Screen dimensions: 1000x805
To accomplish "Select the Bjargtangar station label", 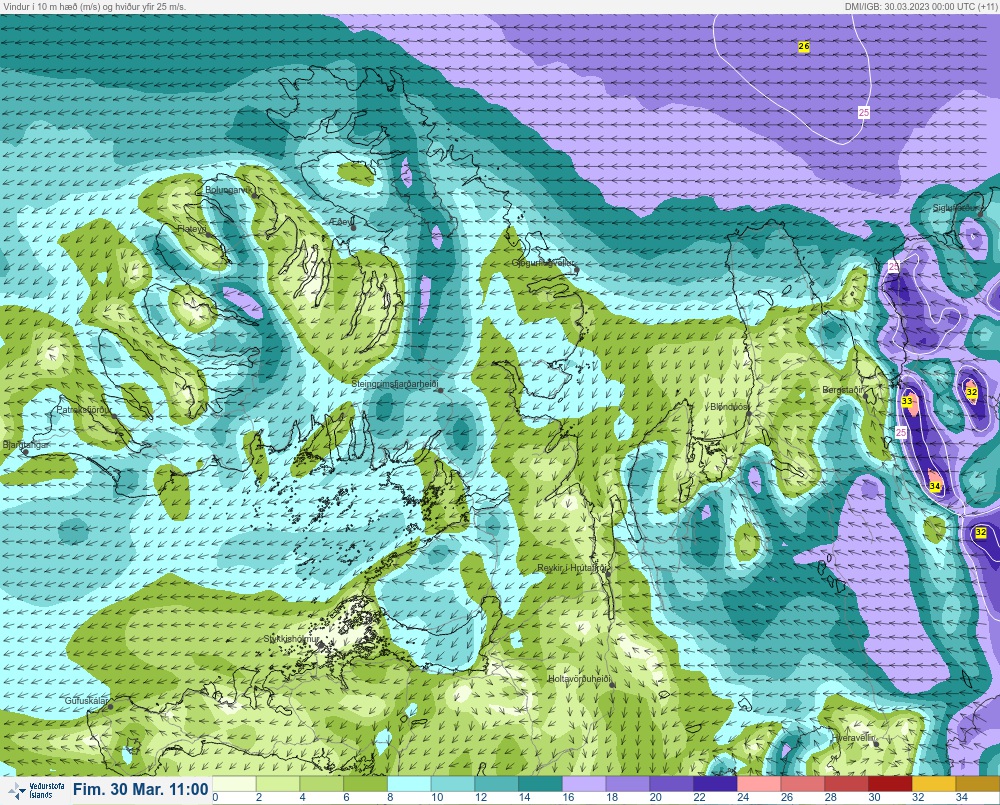I will [26, 445].
